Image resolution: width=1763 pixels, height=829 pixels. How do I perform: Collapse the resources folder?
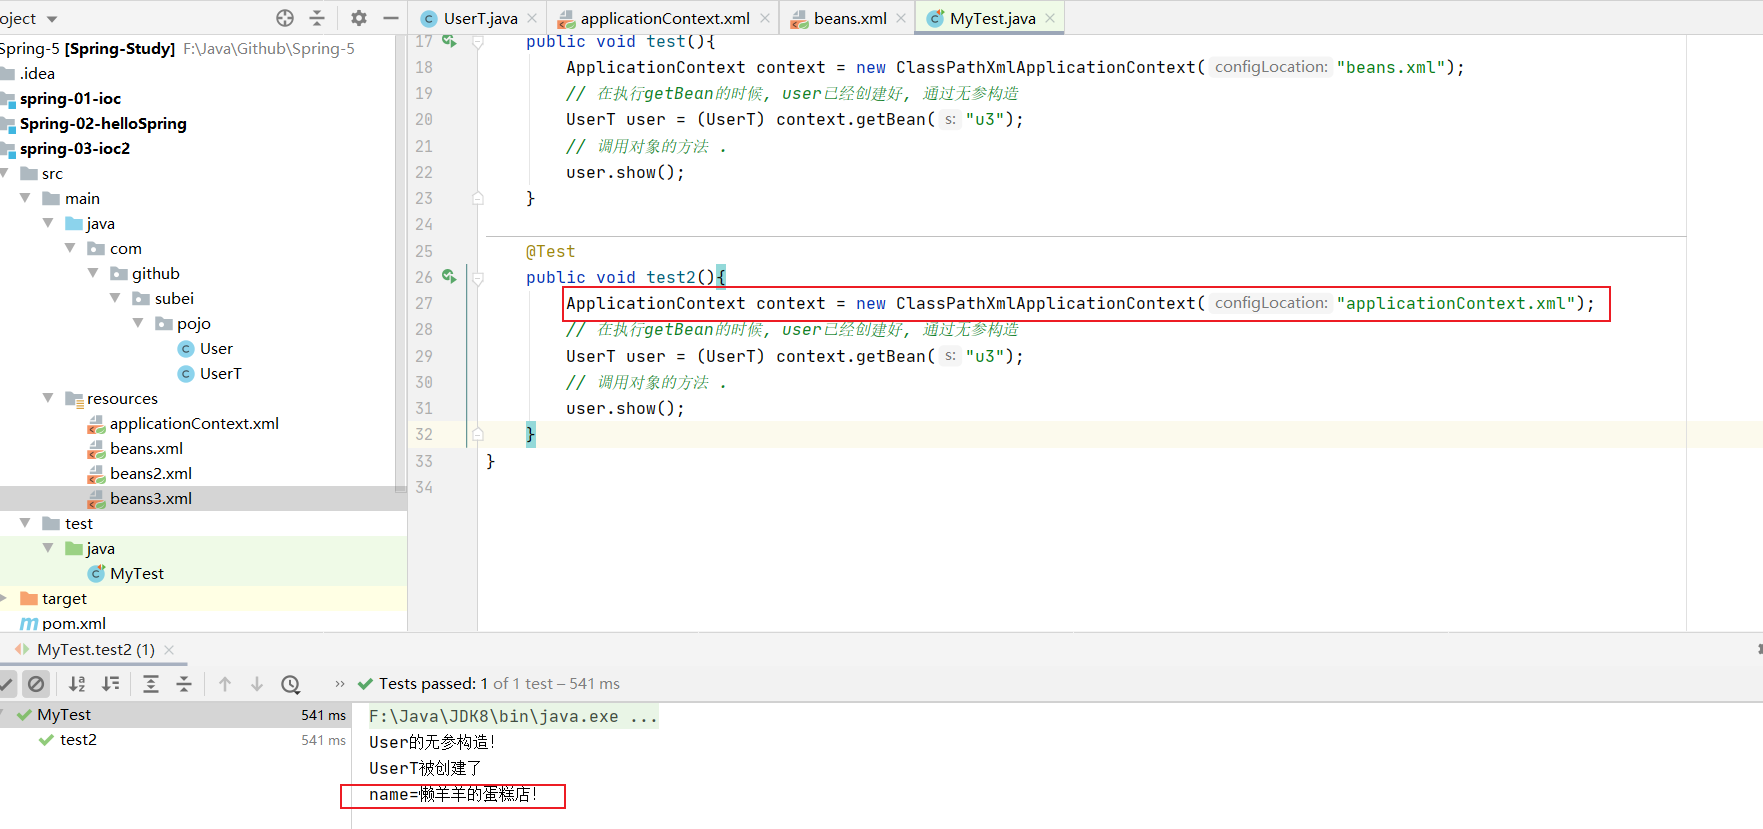click(48, 398)
